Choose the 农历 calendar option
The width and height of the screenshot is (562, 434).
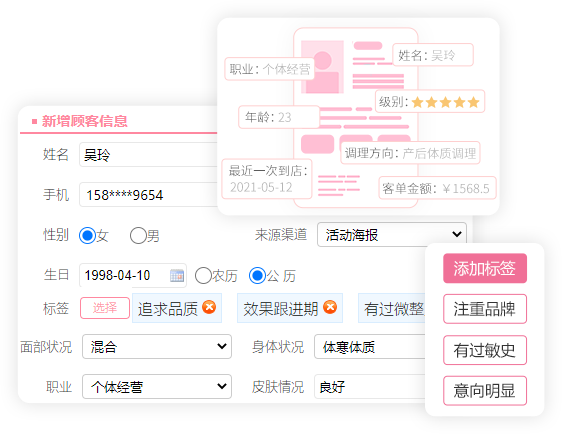[203, 276]
